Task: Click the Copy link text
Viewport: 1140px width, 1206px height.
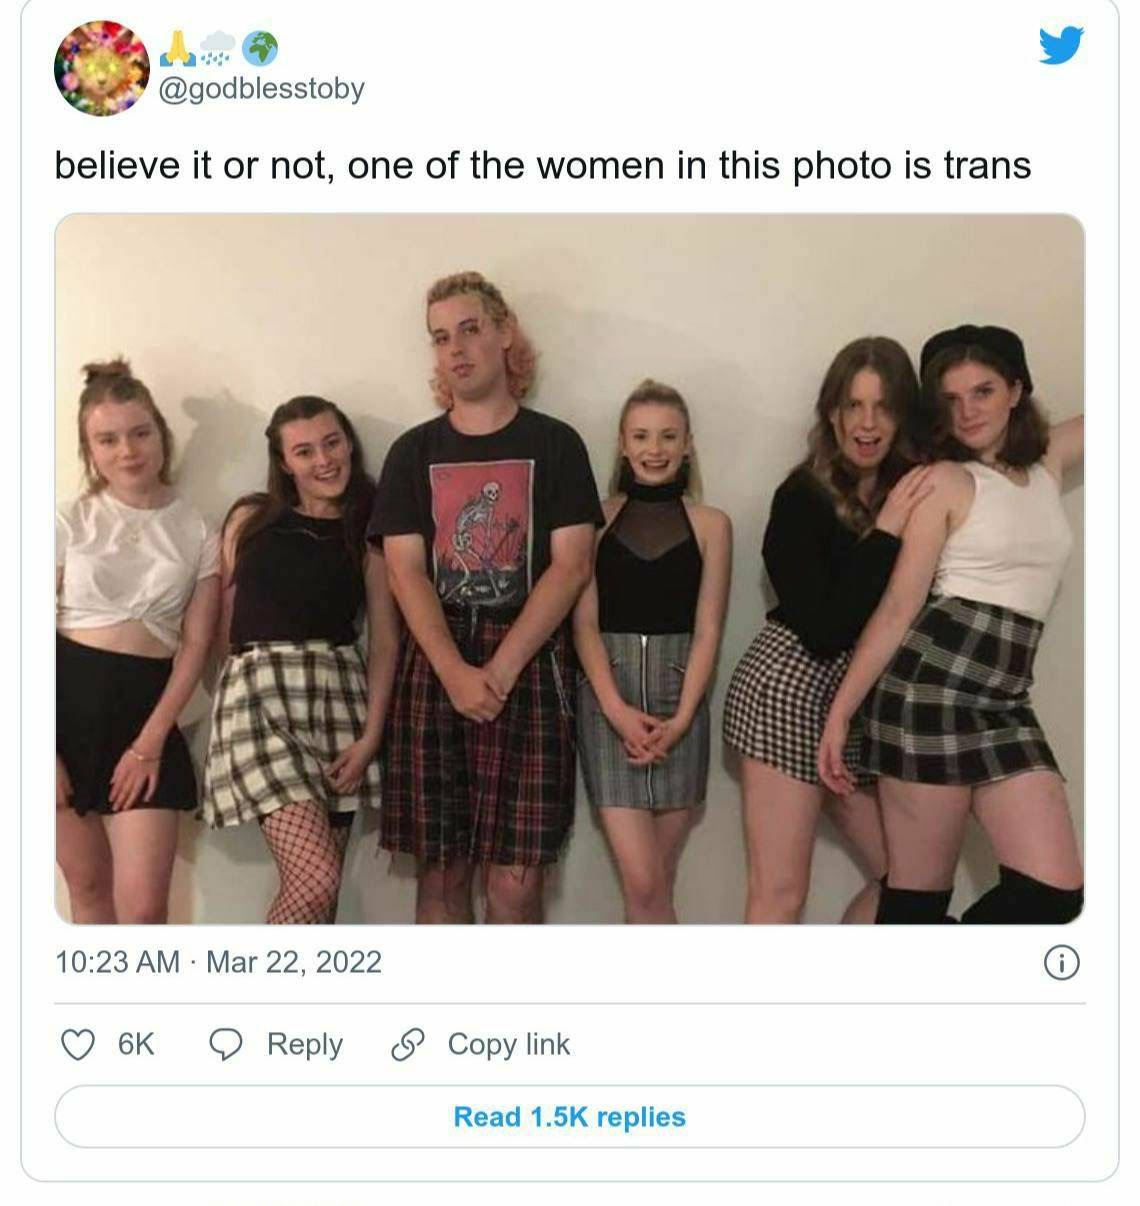Action: tap(509, 1045)
